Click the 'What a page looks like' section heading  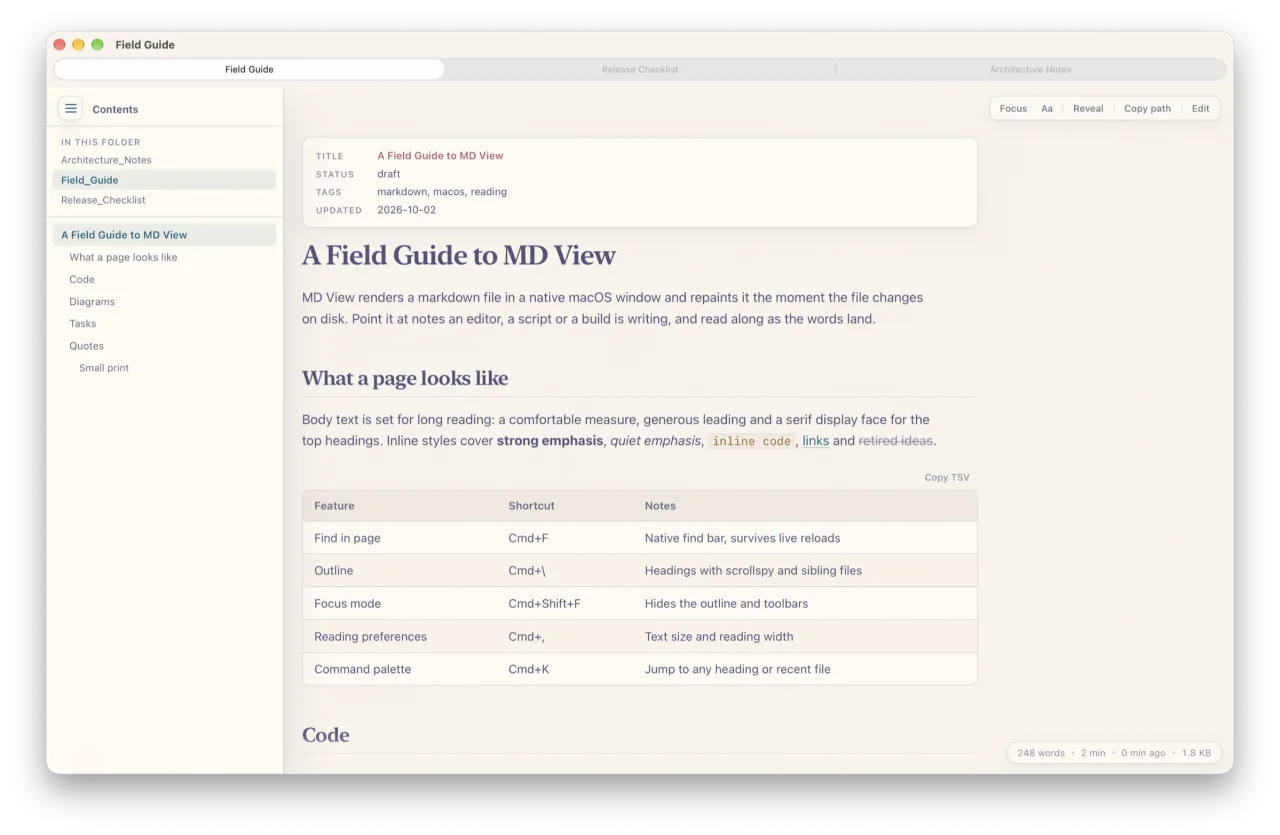(405, 378)
